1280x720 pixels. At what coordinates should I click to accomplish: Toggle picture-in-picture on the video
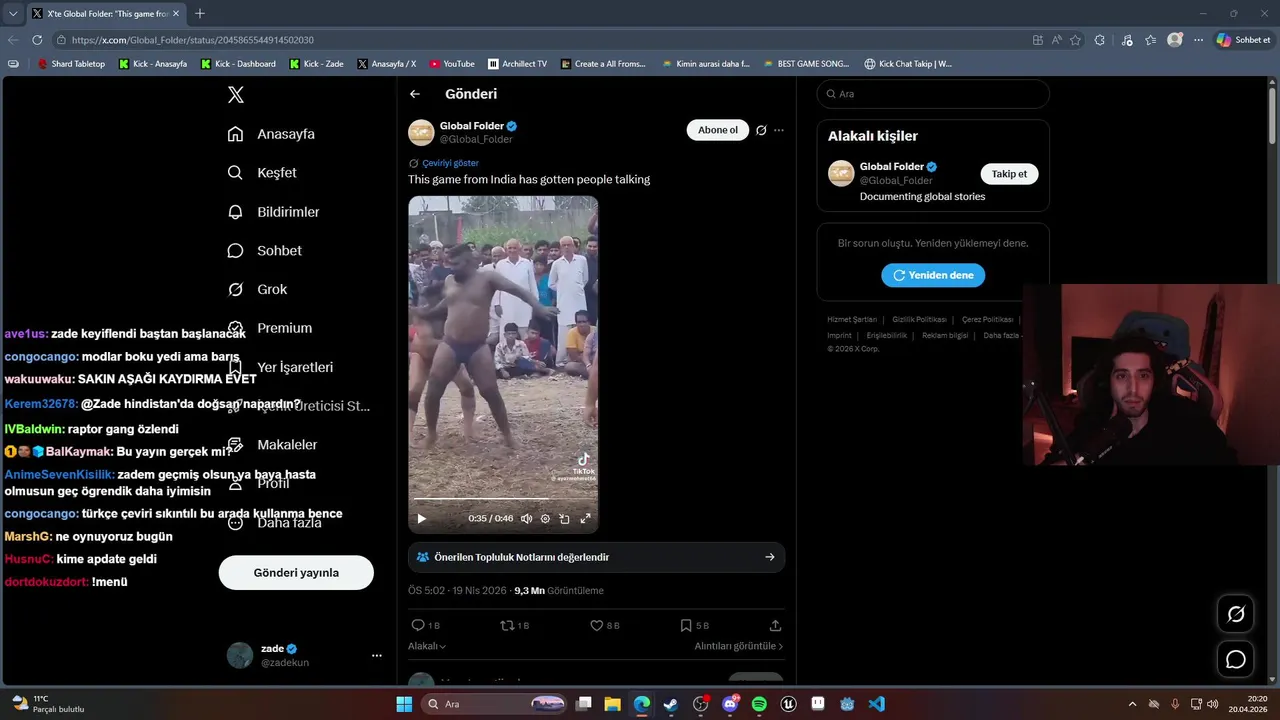pos(564,519)
